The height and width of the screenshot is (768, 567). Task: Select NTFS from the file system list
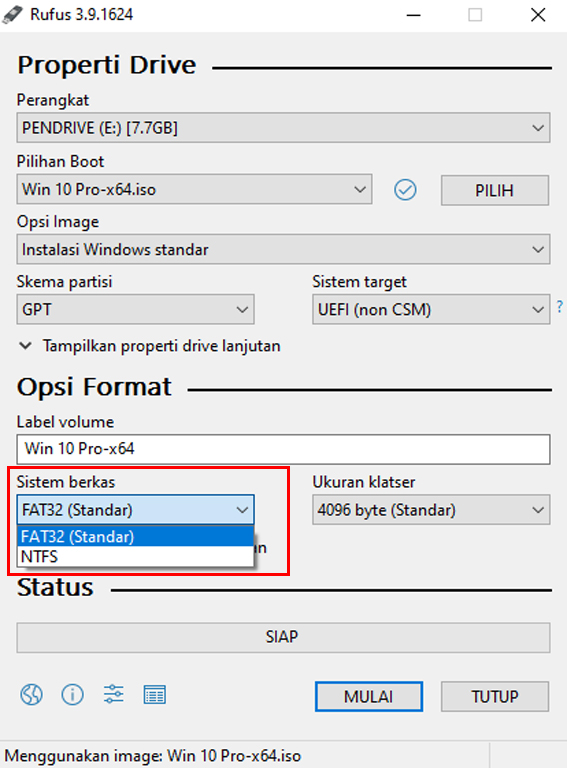[x=135, y=556]
